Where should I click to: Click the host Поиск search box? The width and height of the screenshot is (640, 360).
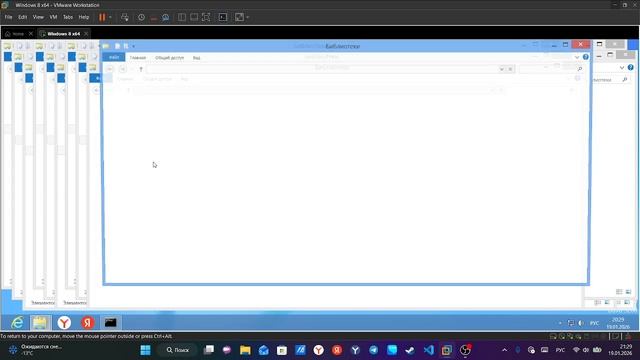click(178, 350)
